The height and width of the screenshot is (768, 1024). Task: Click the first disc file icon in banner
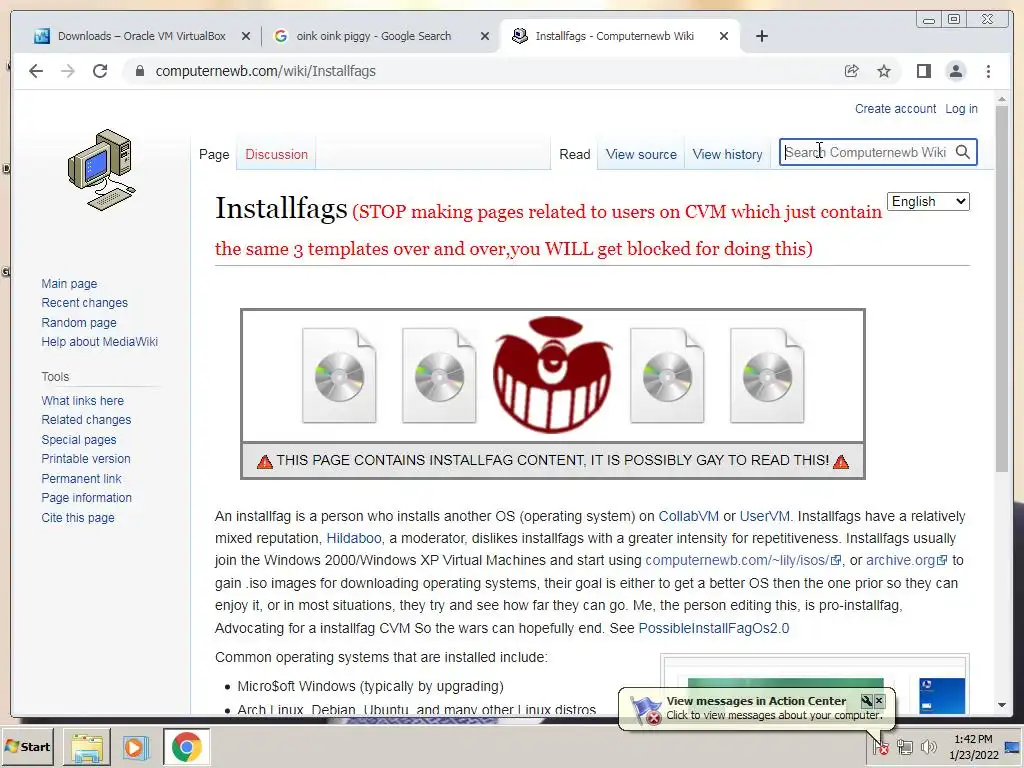tap(339, 376)
